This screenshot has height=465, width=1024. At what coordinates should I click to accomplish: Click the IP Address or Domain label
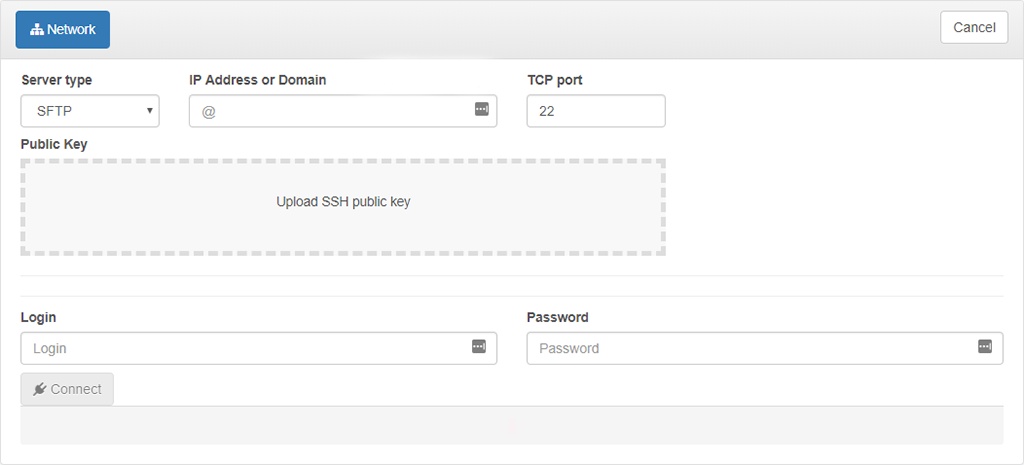click(x=257, y=80)
